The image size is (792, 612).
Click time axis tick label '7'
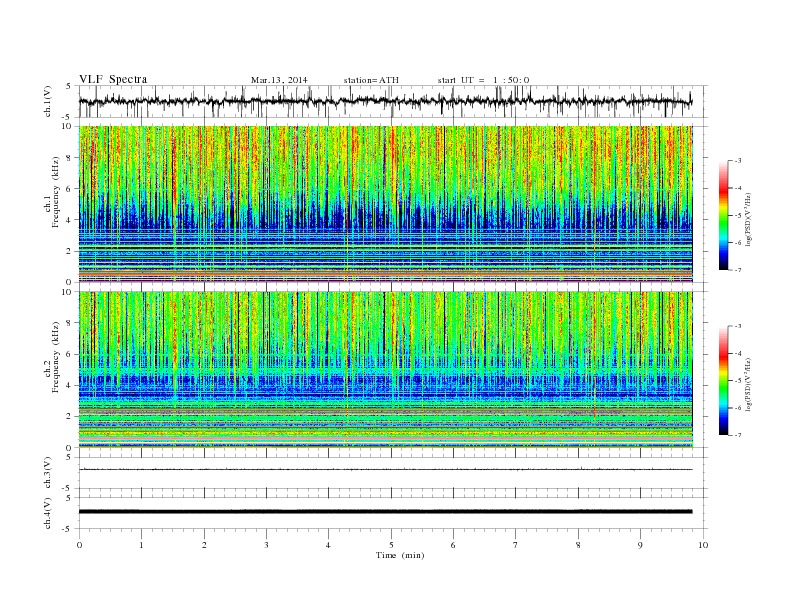(516, 545)
